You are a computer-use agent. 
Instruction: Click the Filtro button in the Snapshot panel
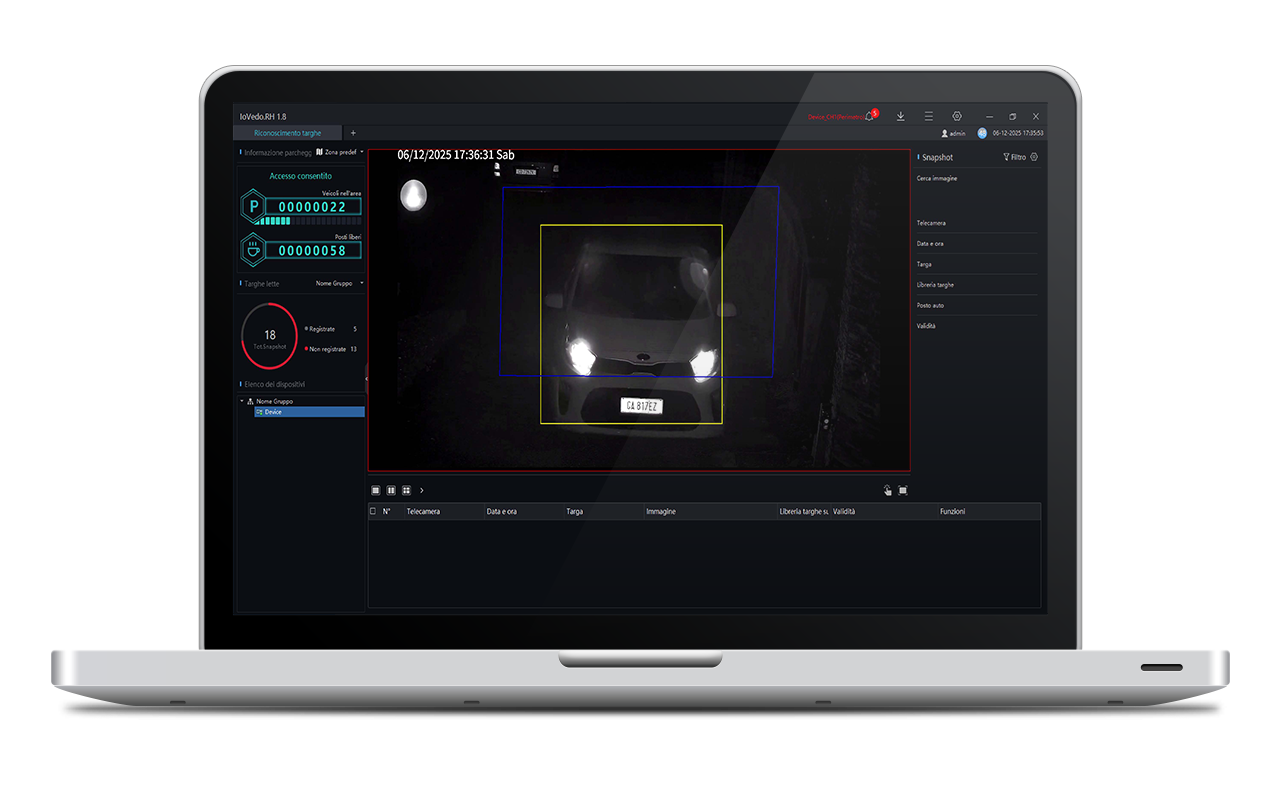[x=1013, y=157]
